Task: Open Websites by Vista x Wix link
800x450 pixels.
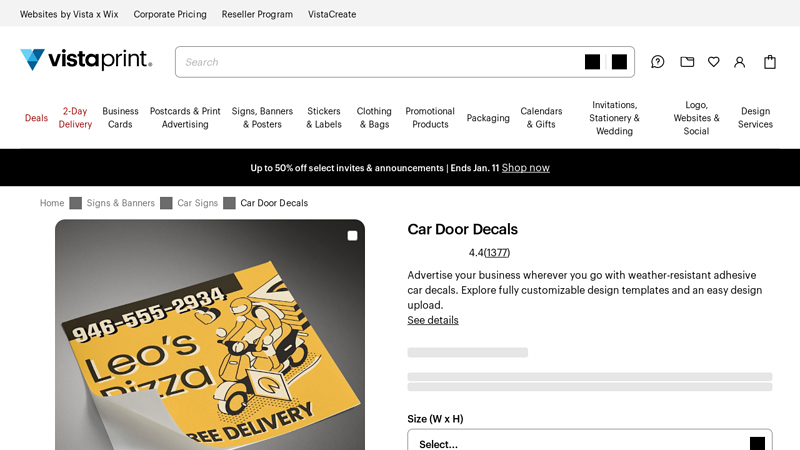Action: coord(69,14)
